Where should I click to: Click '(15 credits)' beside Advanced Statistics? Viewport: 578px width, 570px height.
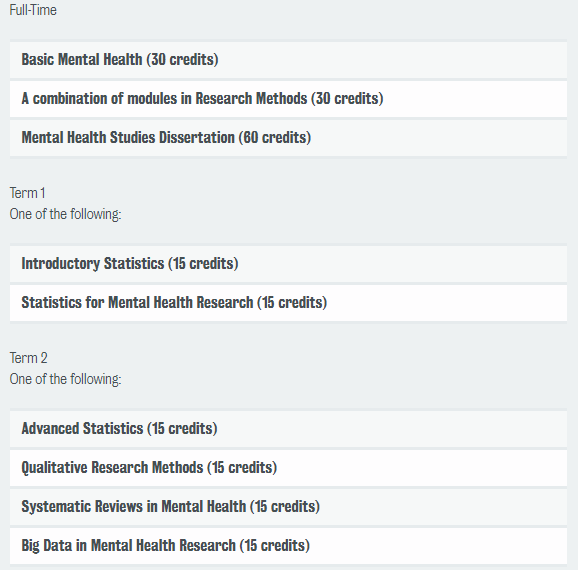click(x=182, y=428)
